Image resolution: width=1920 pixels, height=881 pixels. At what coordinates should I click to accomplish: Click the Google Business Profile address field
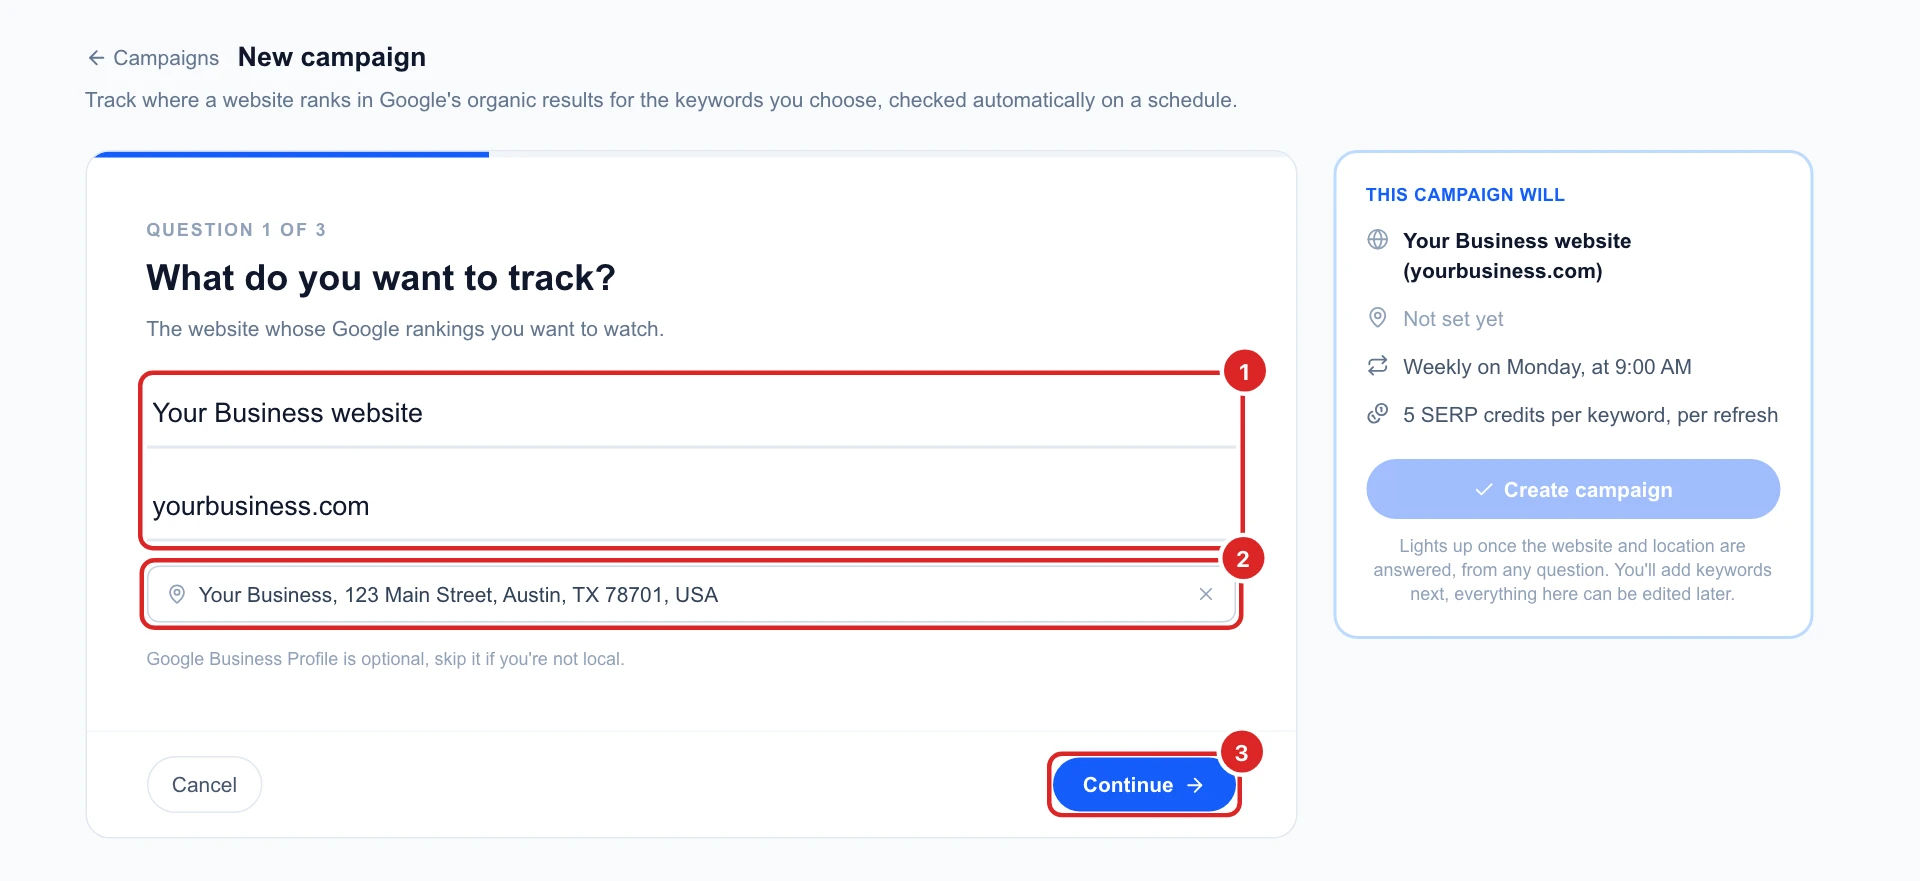[691, 595]
